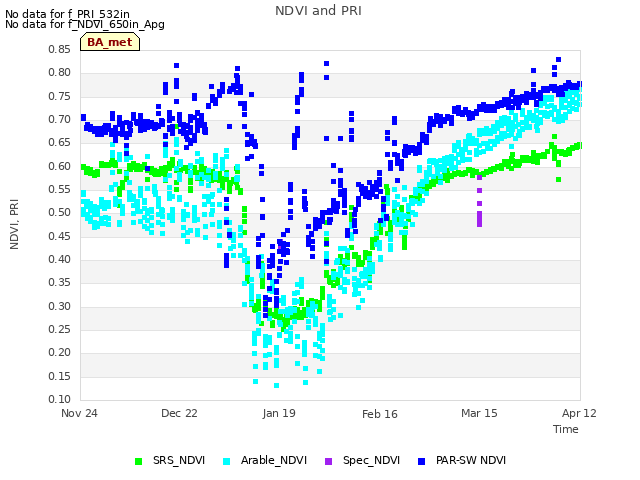
Task: Click the 0.65 y-axis tick label
Action: click(x=60, y=142)
